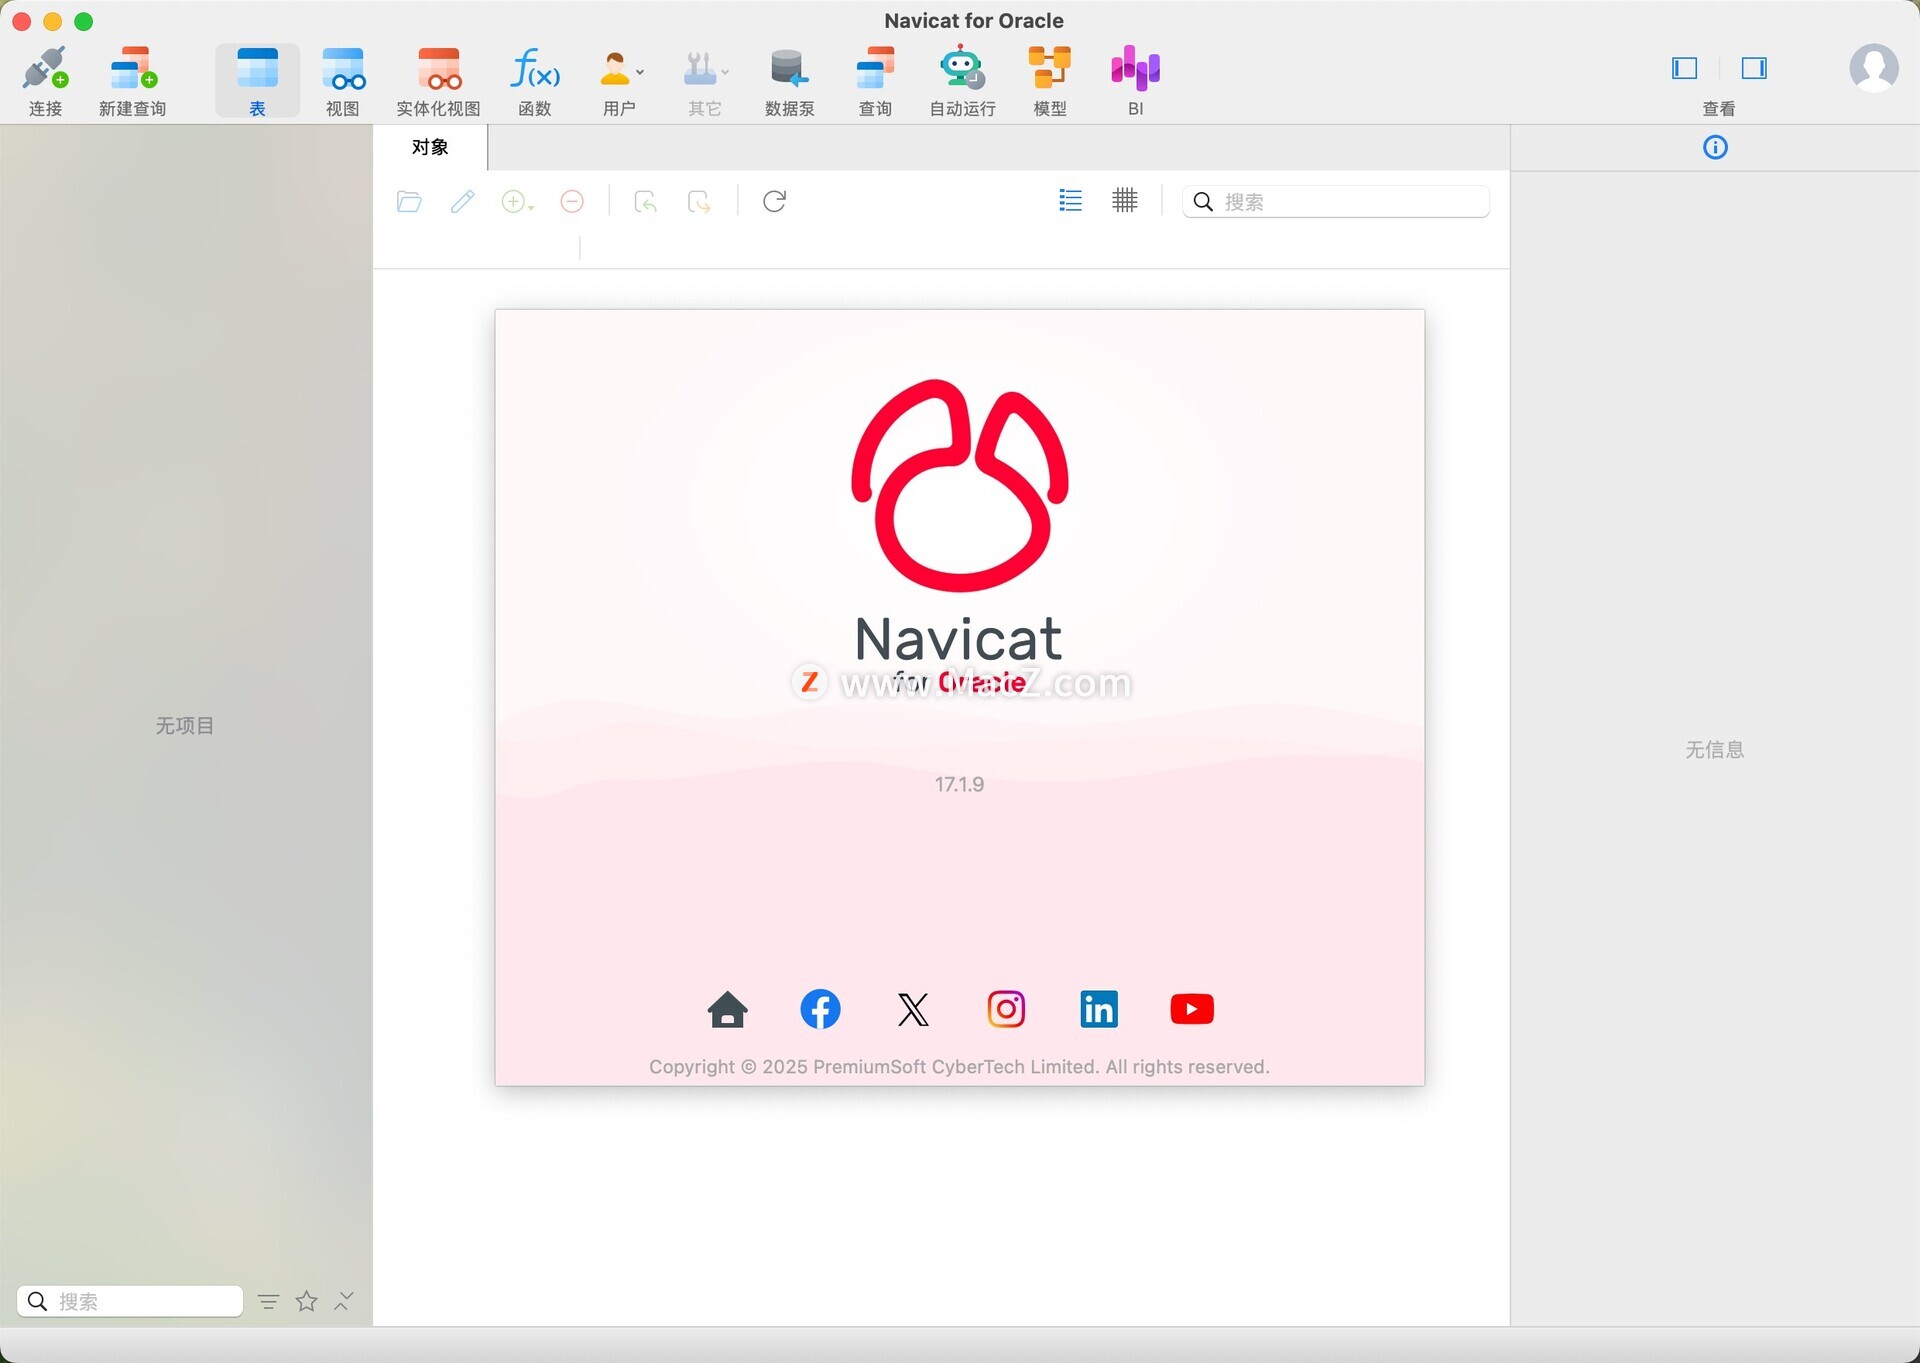Click the export wizard icon

(699, 202)
